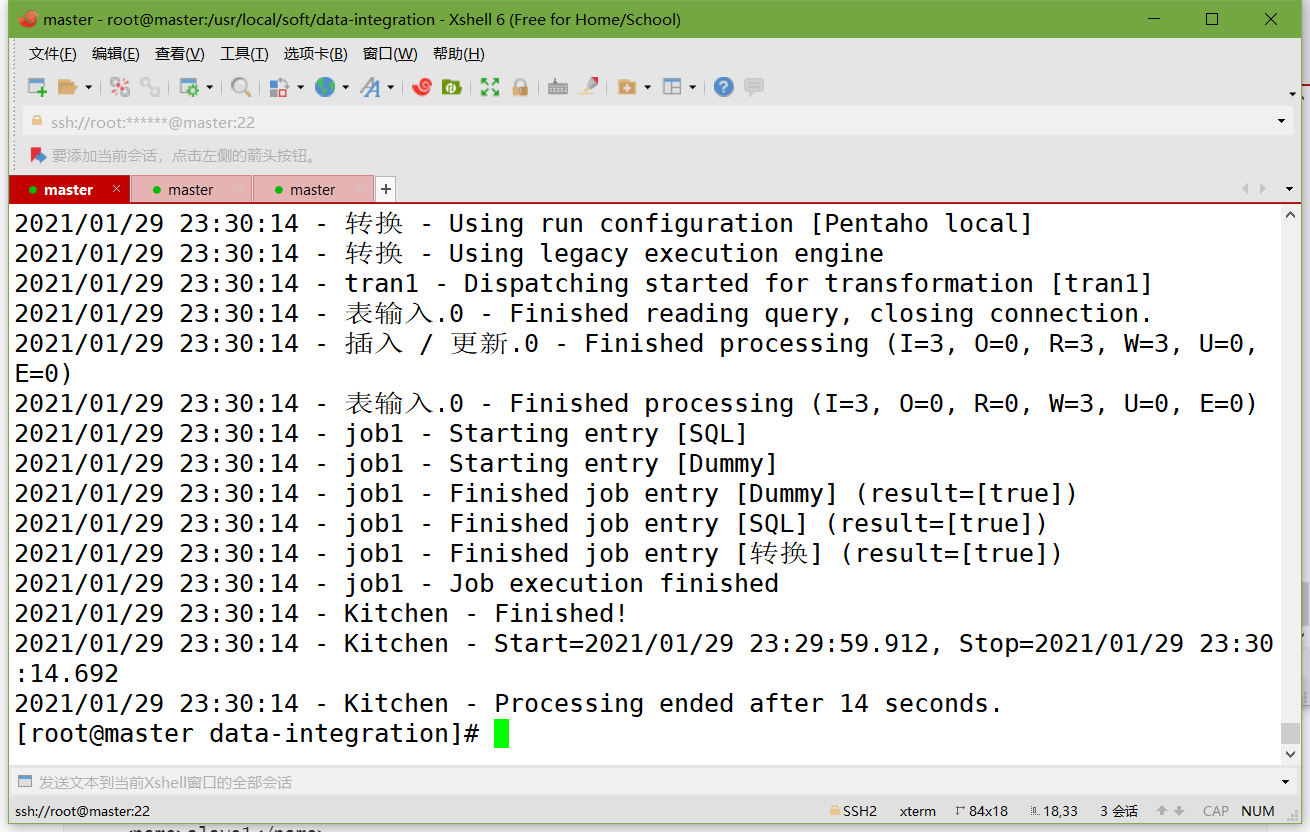Viewport: 1310px width, 832px height.
Task: Open Help with the blue question icon
Action: (724, 87)
